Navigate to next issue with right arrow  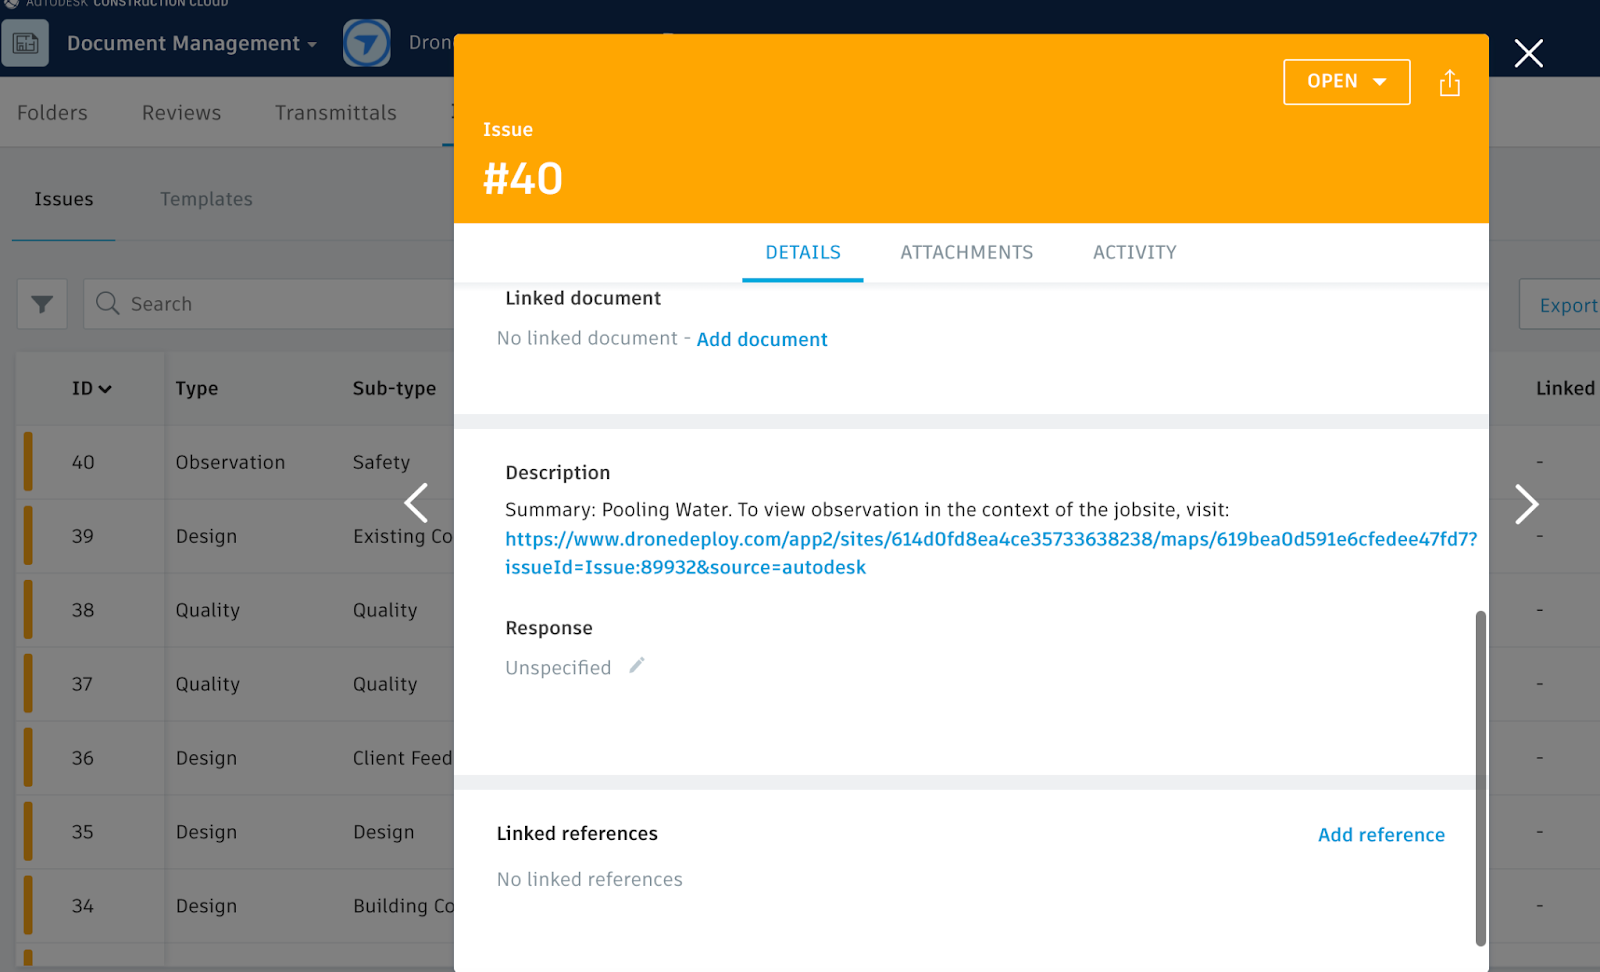click(x=1527, y=505)
